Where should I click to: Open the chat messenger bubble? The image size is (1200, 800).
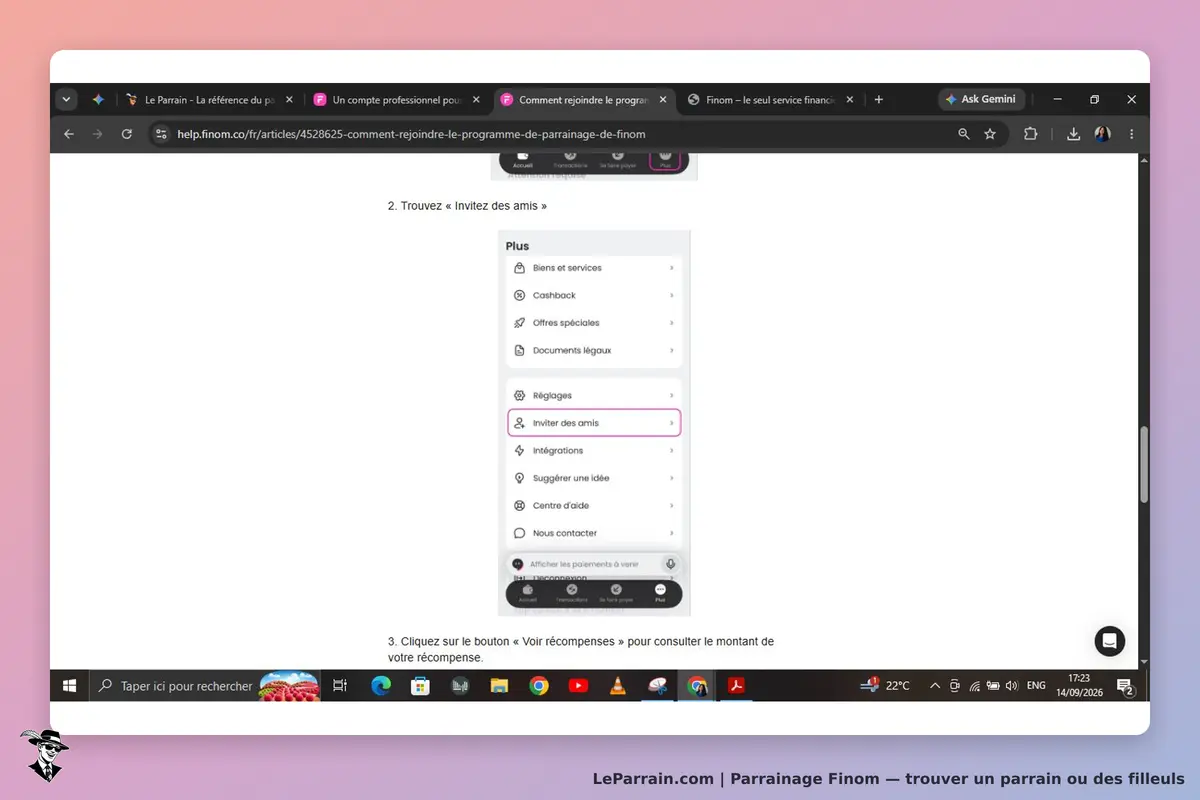coord(1110,641)
